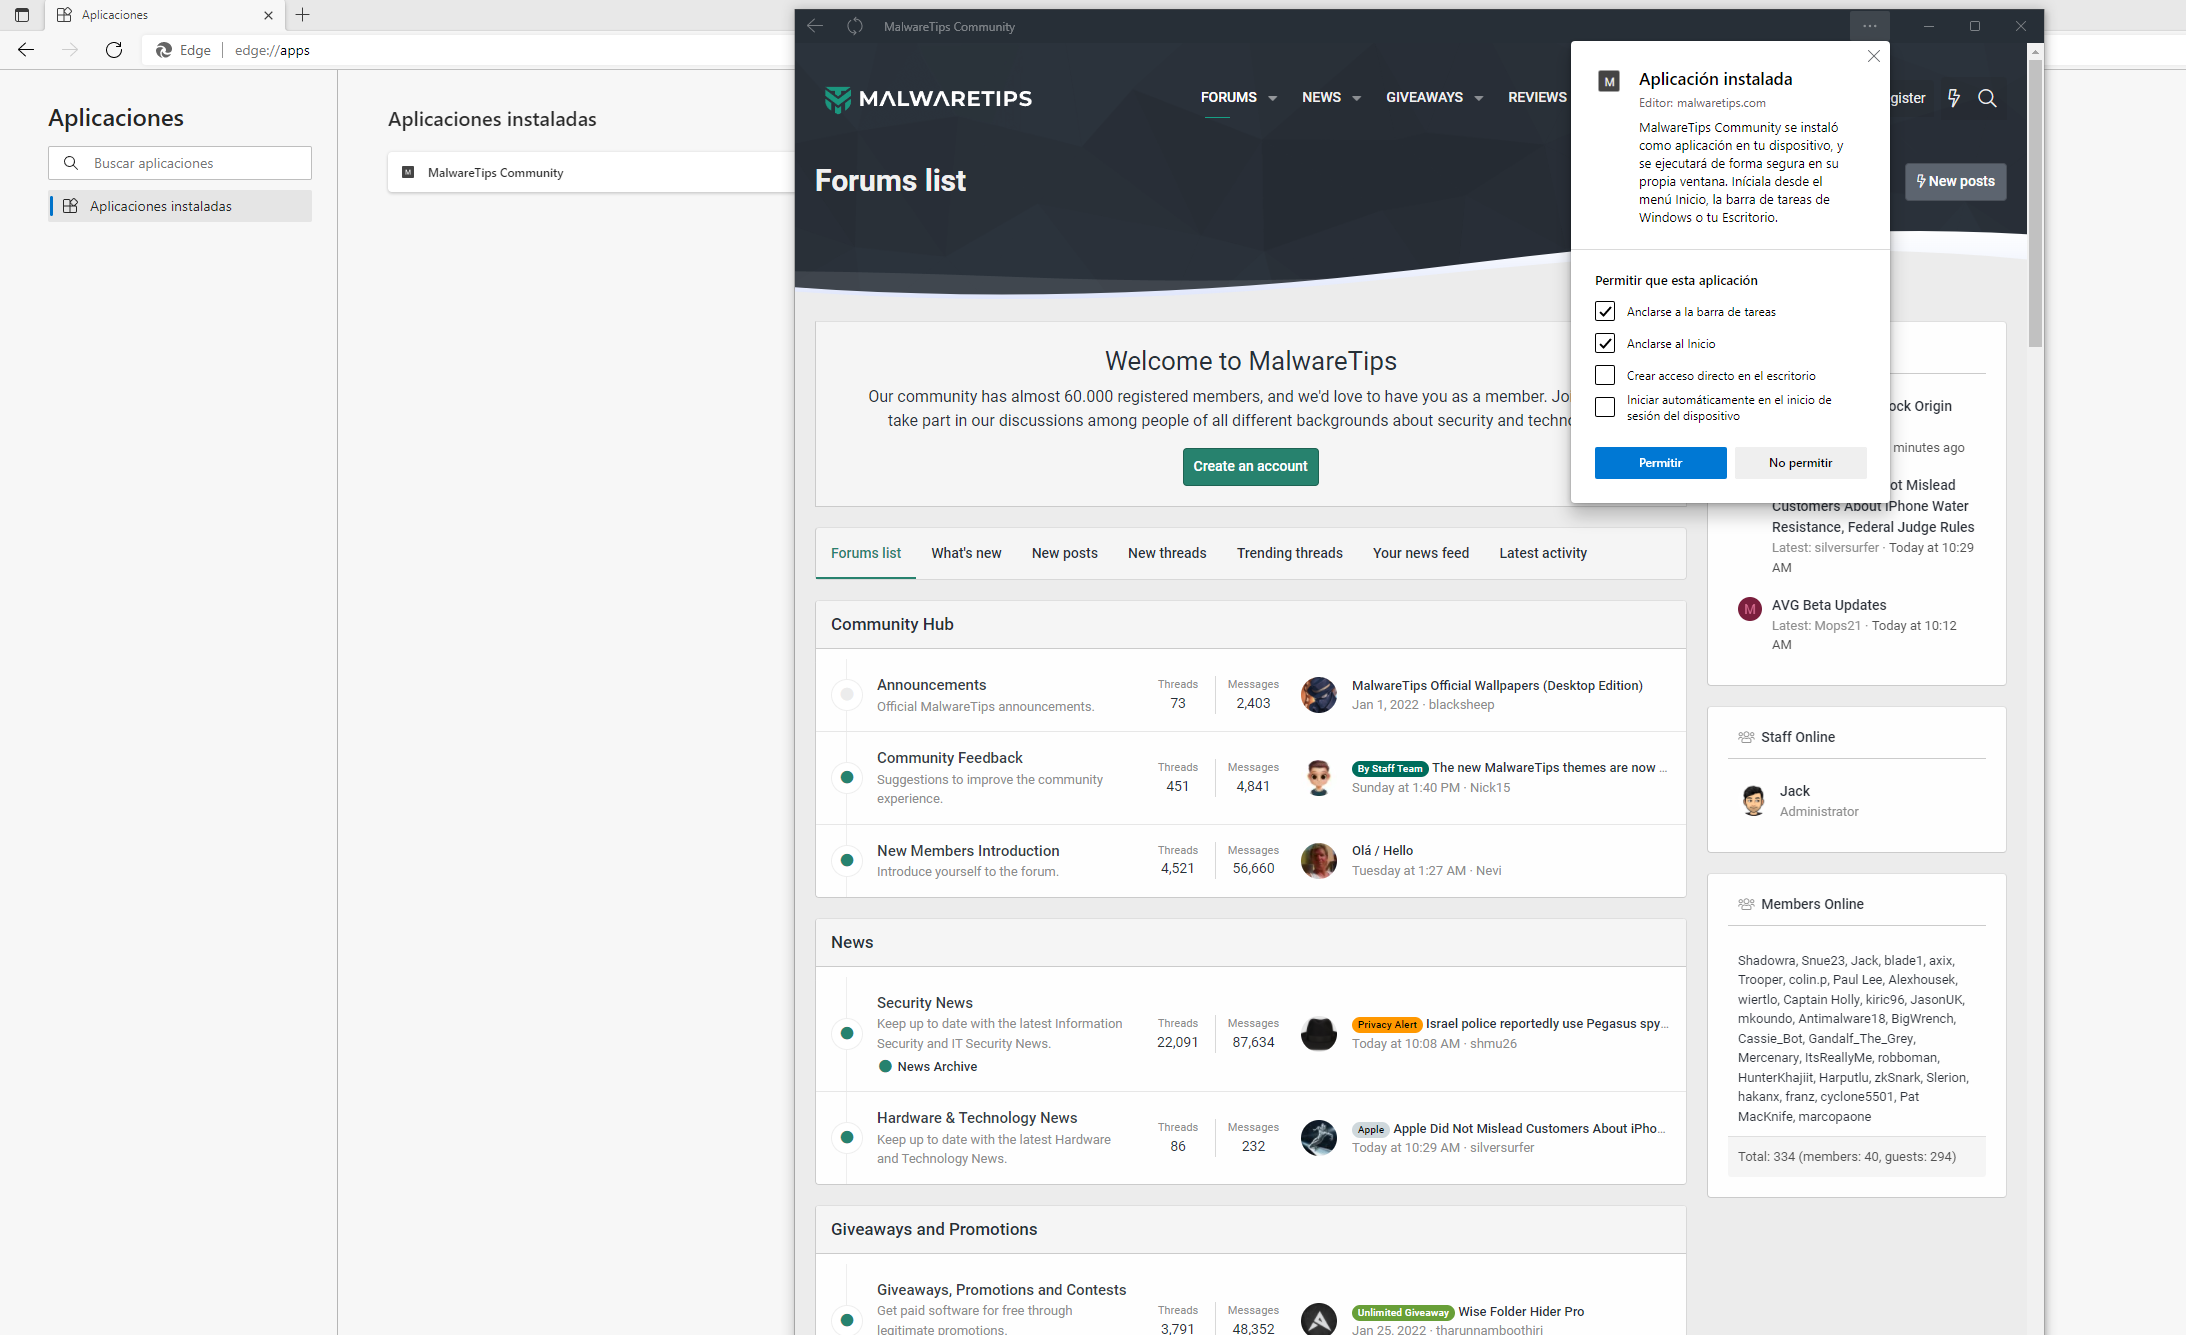This screenshot has height=1335, width=2186.
Task: Click the MalwareTips logo
Action: [x=928, y=98]
